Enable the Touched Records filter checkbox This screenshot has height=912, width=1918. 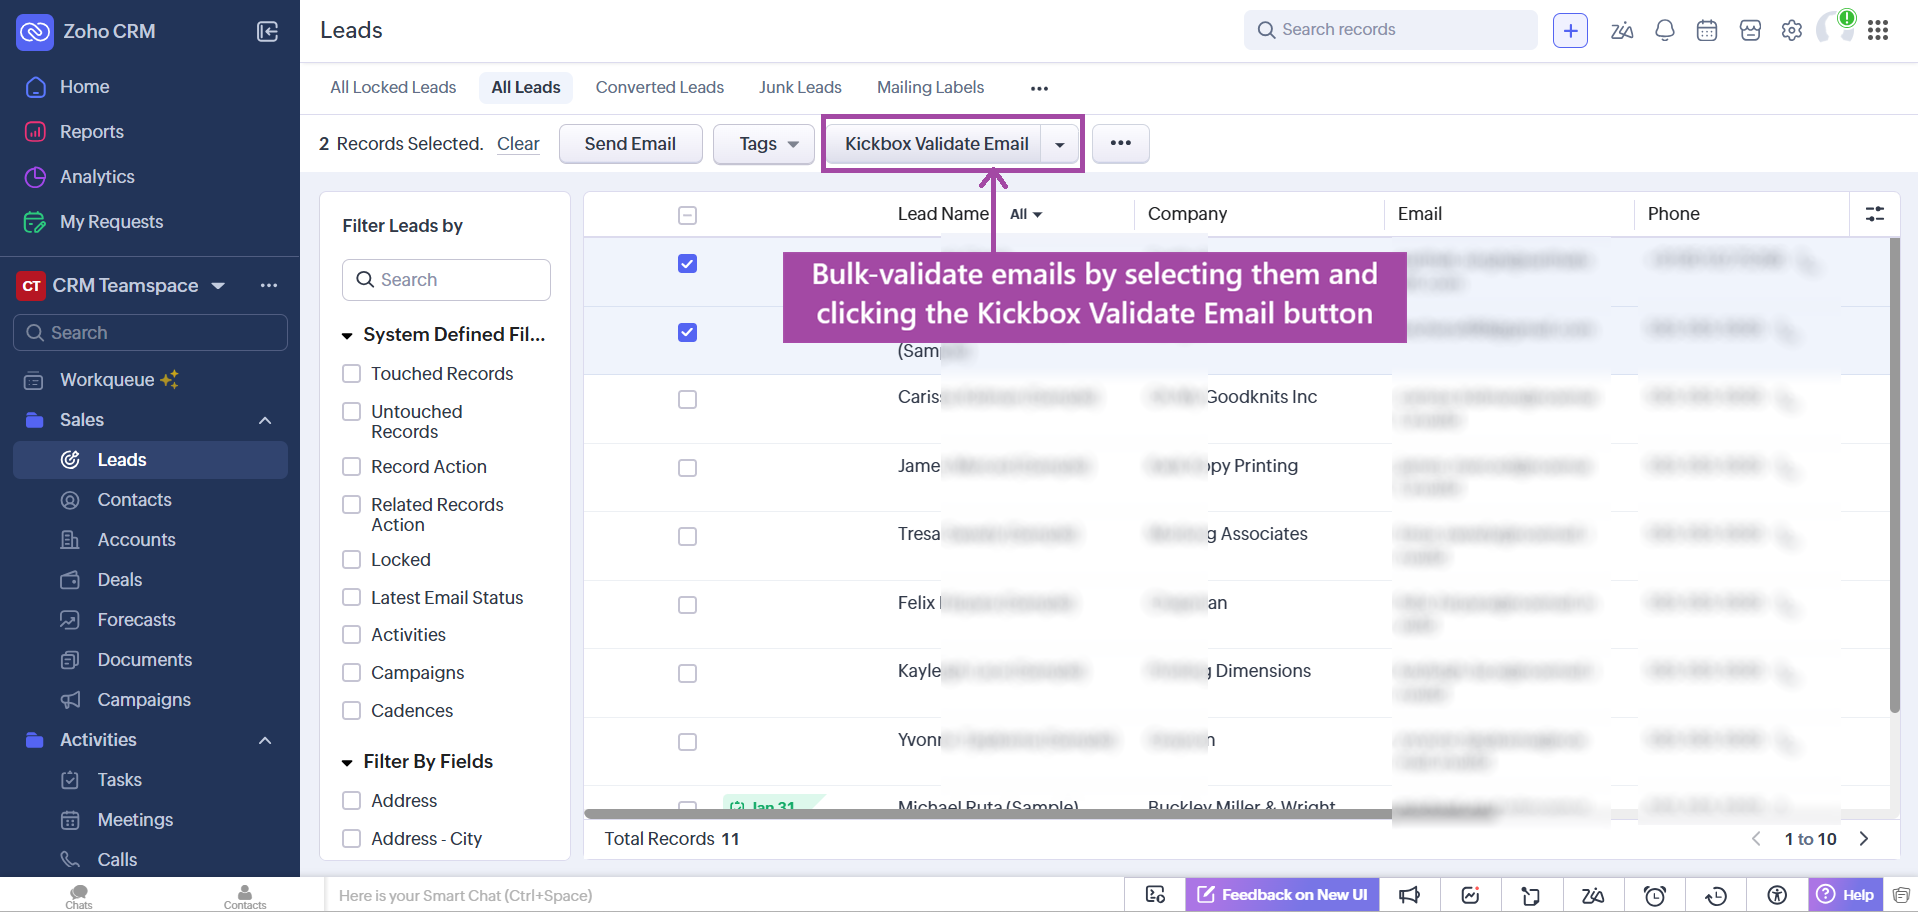[x=352, y=374]
